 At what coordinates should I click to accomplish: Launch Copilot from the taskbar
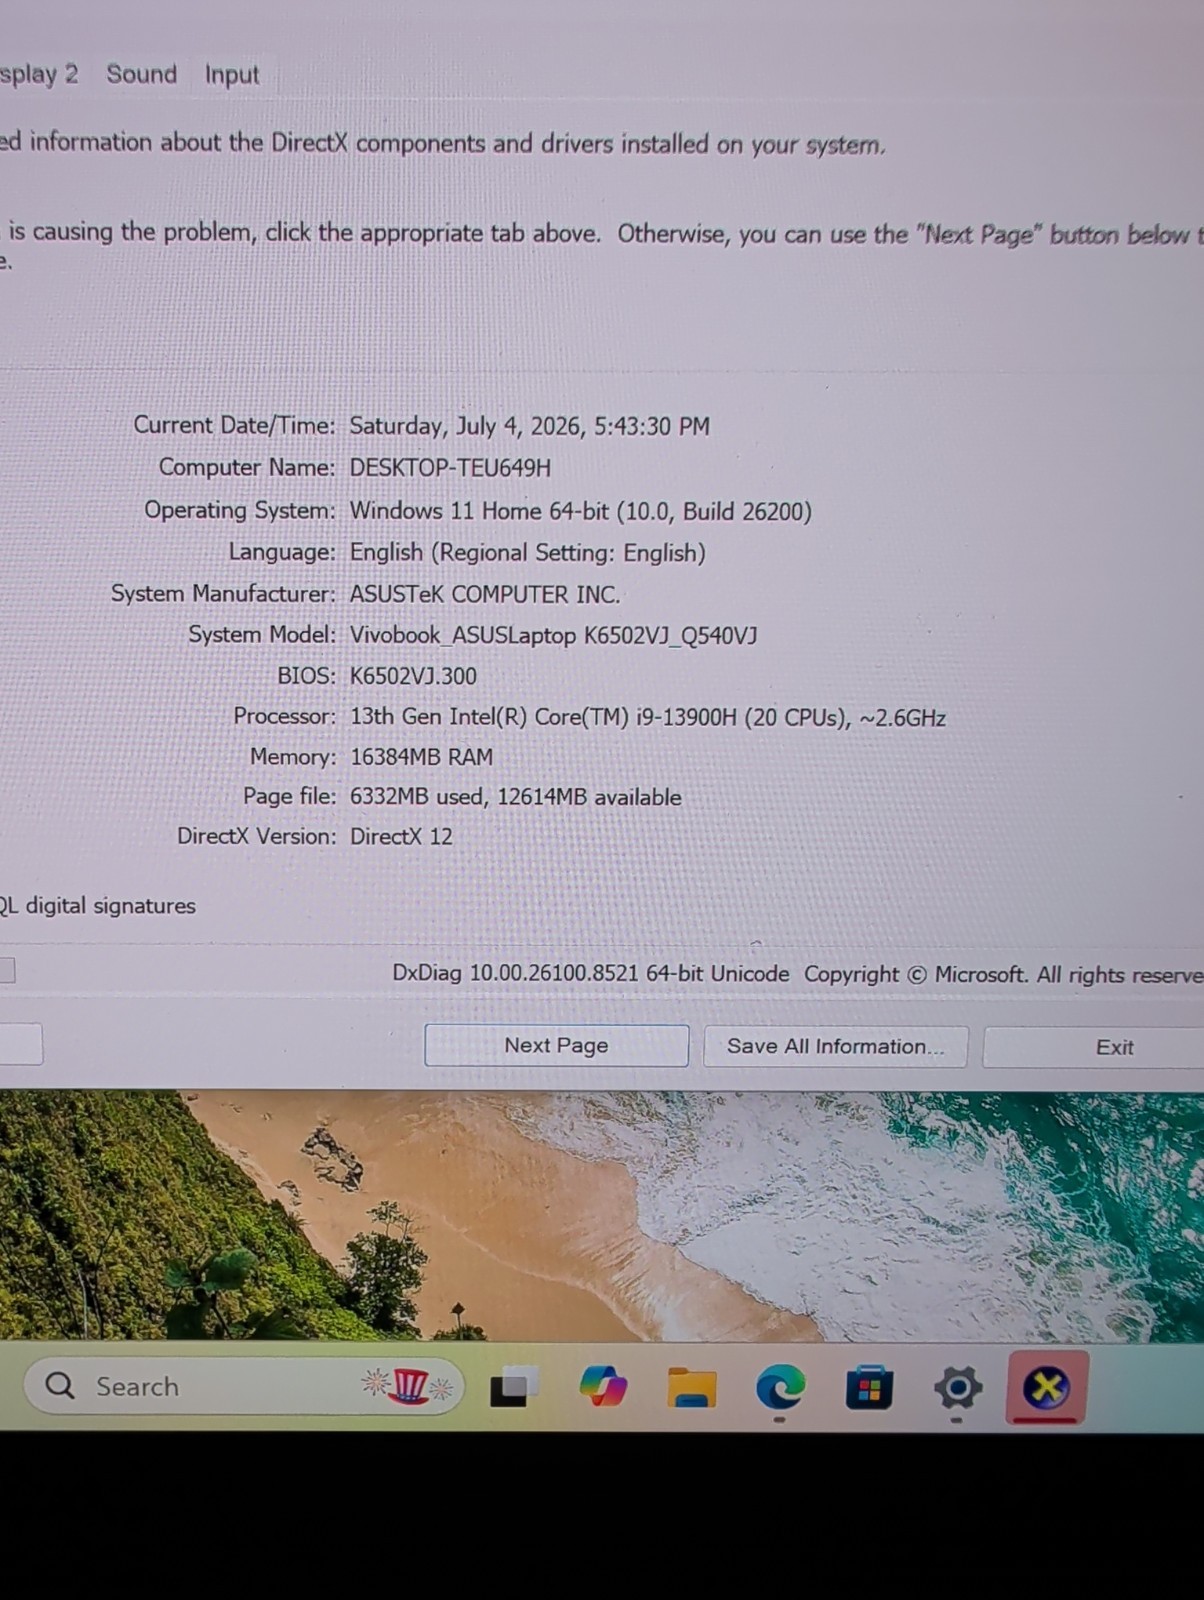click(x=603, y=1387)
